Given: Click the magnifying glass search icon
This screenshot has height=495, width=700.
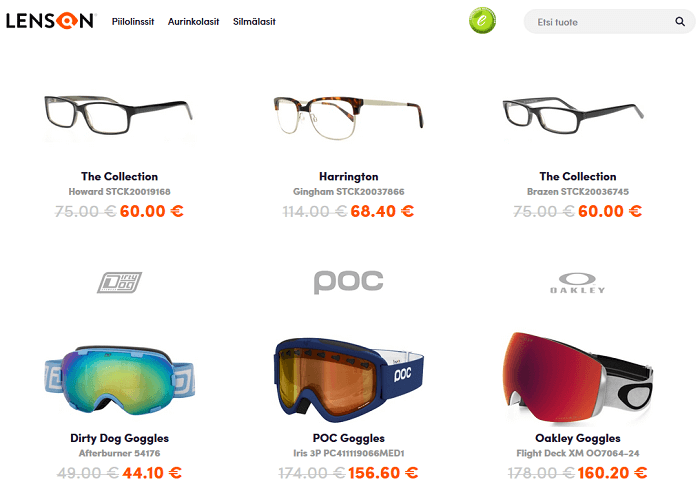Looking at the screenshot, I should click(x=680, y=21).
